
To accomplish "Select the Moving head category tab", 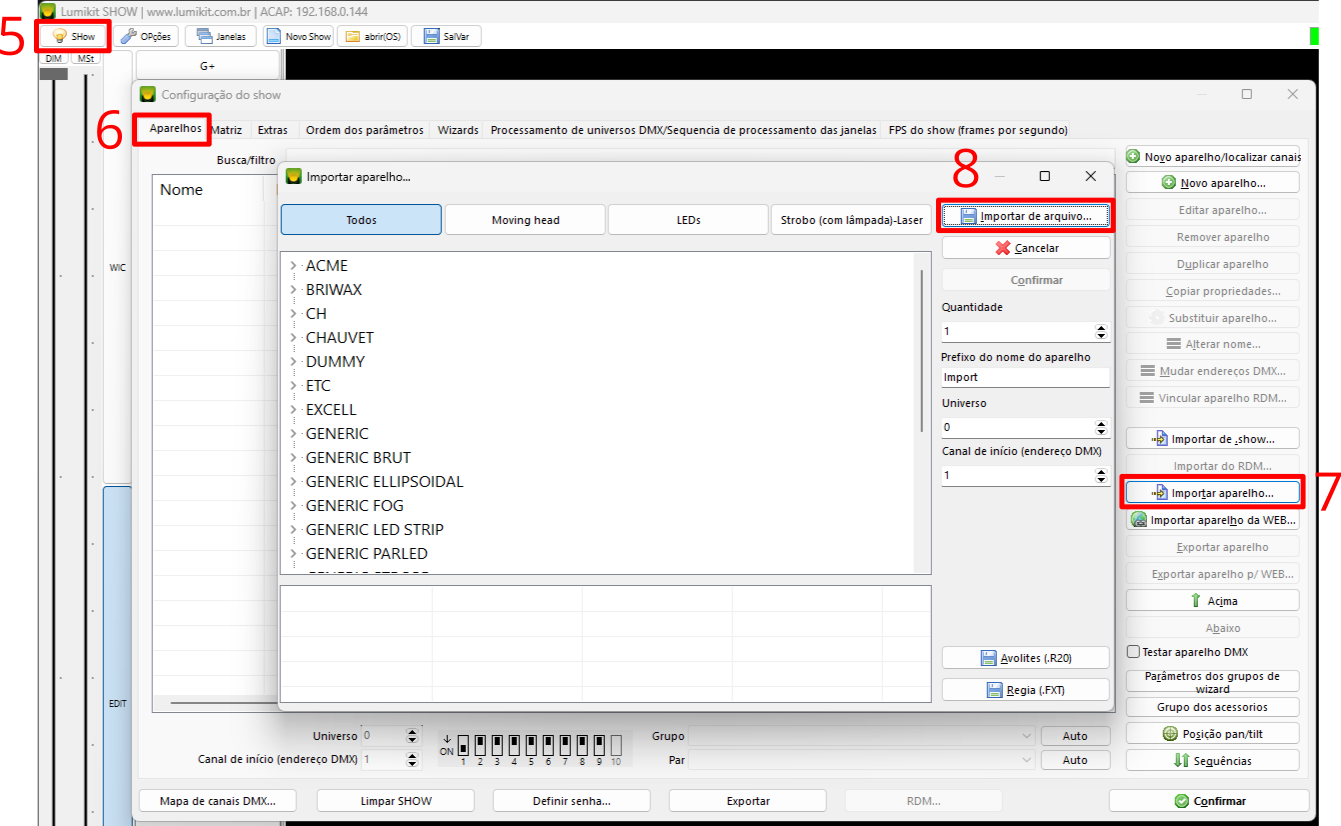I will pyautogui.click(x=525, y=220).
